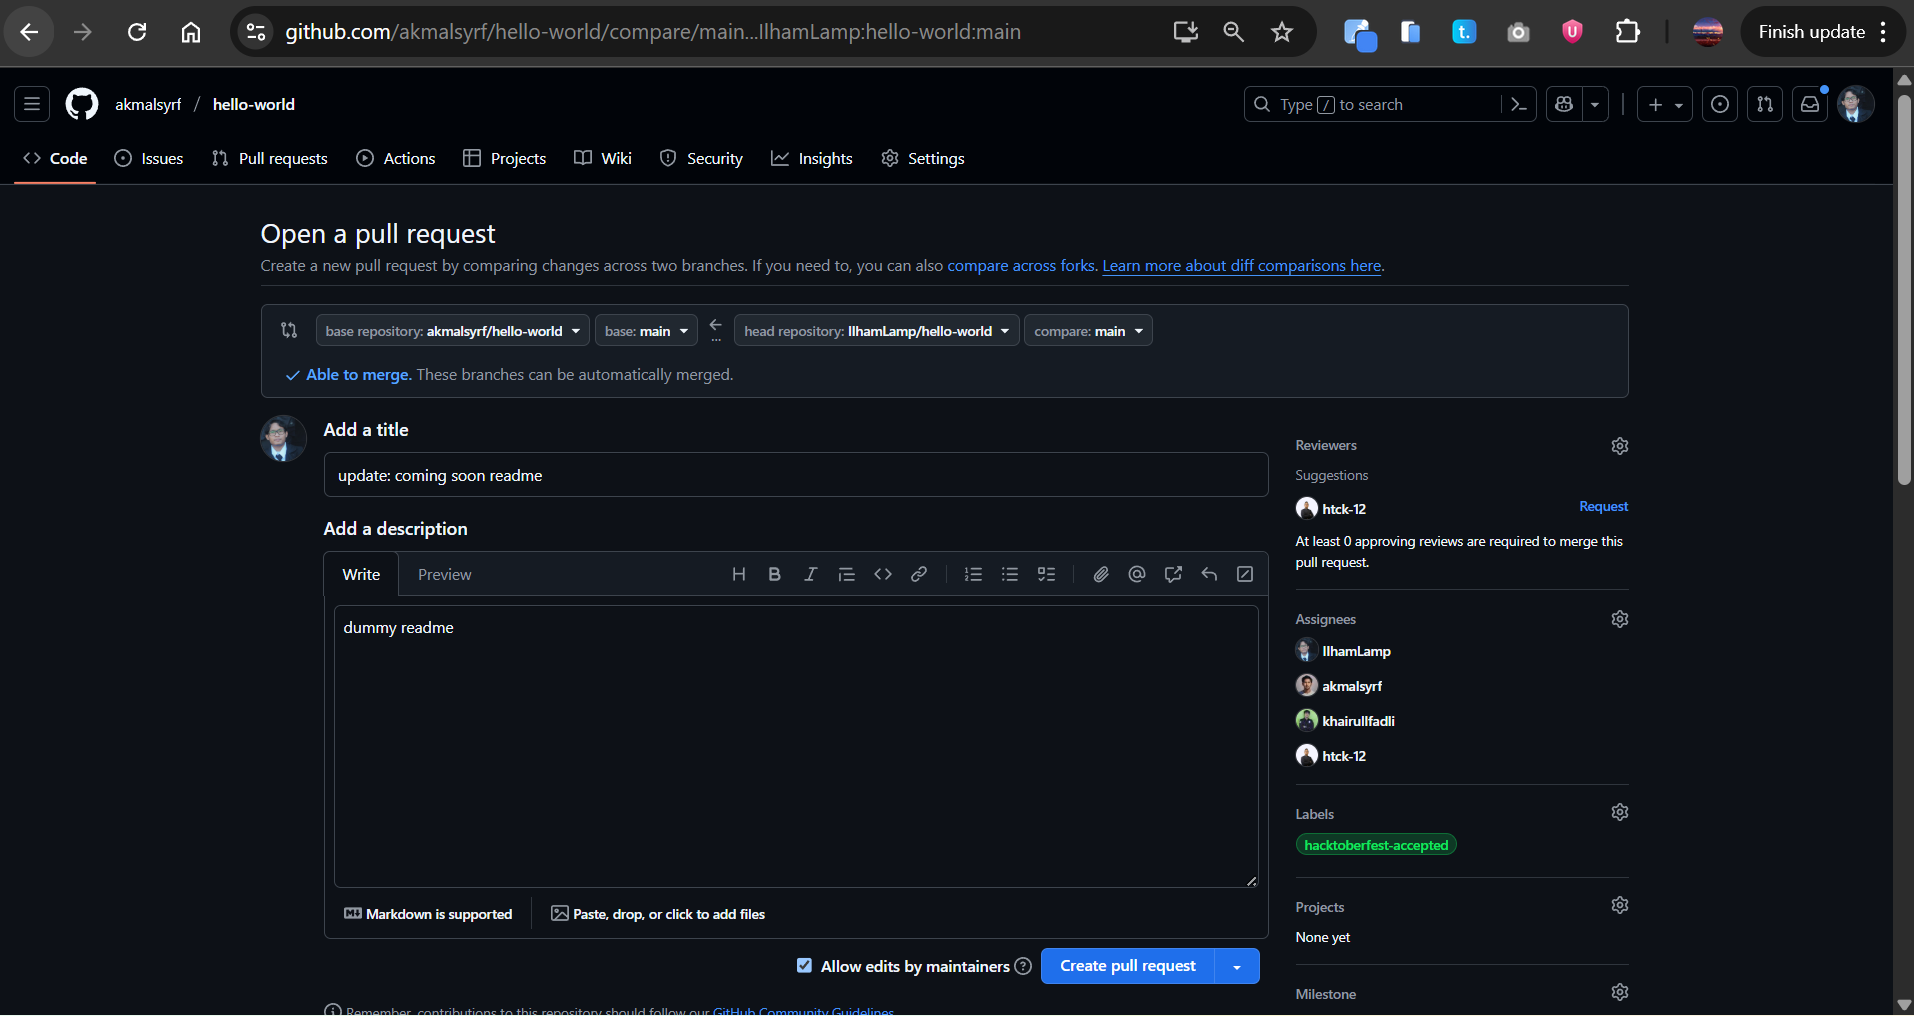Click the attach files paperclip icon
Image resolution: width=1914 pixels, height=1016 pixels.
point(1100,574)
